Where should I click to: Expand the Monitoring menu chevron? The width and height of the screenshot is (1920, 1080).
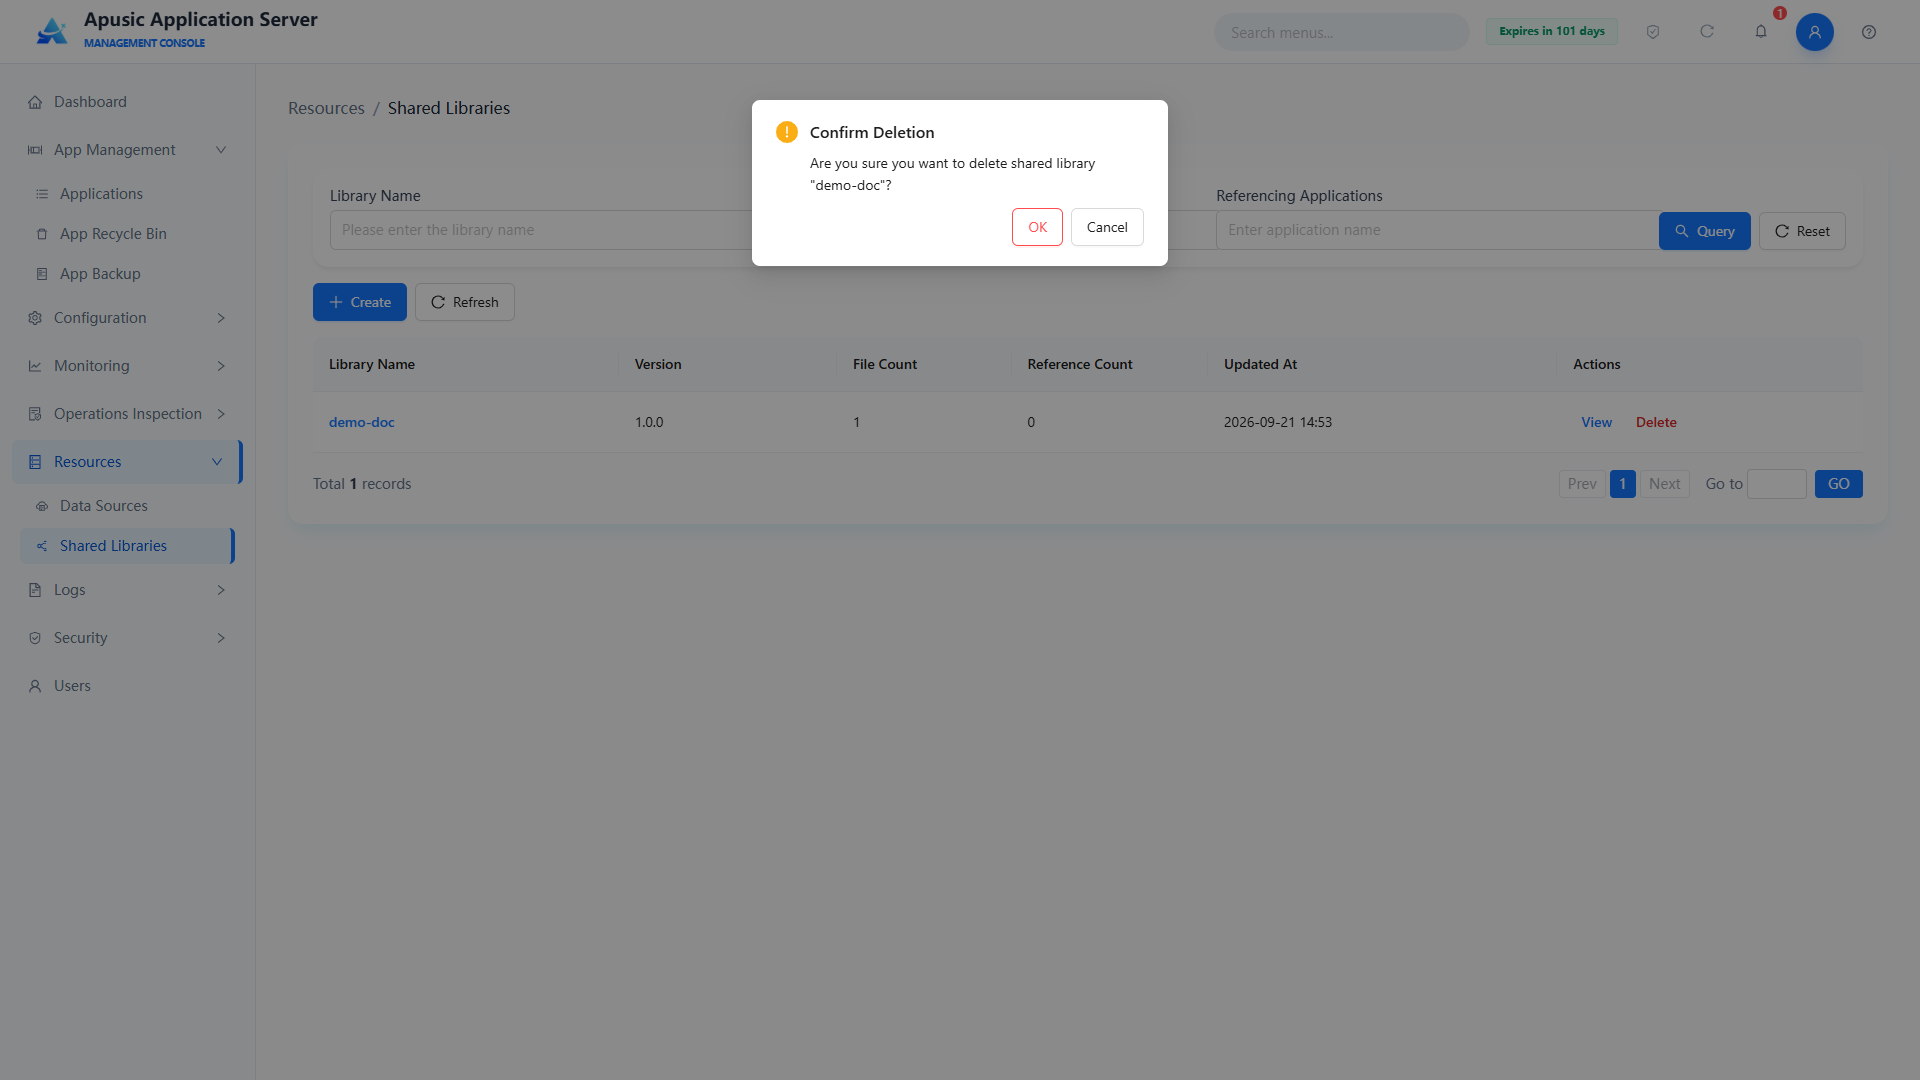(x=221, y=366)
